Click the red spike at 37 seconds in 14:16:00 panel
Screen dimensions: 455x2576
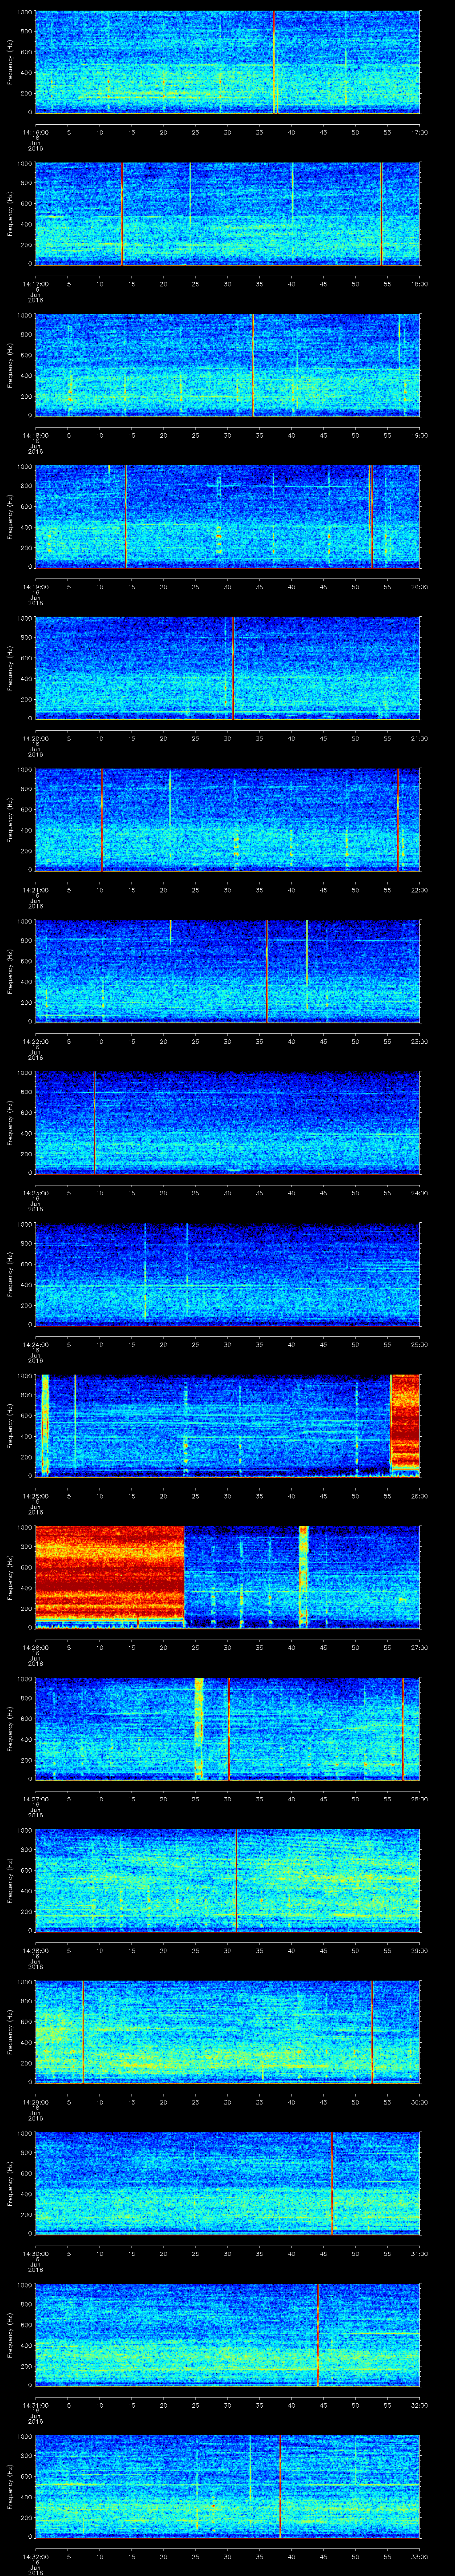coord(274,62)
